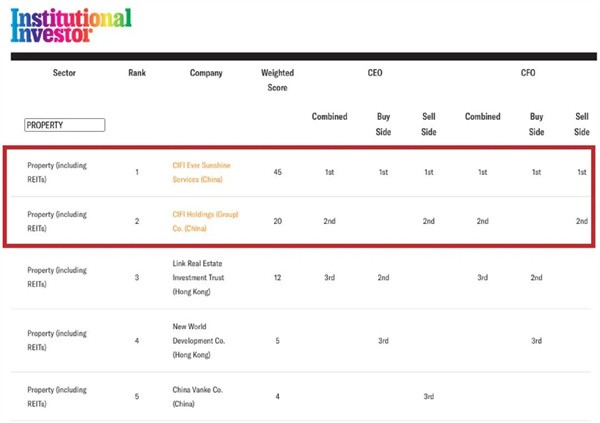The image size is (600, 423).
Task: Select the CEO column group header
Action: tap(375, 73)
